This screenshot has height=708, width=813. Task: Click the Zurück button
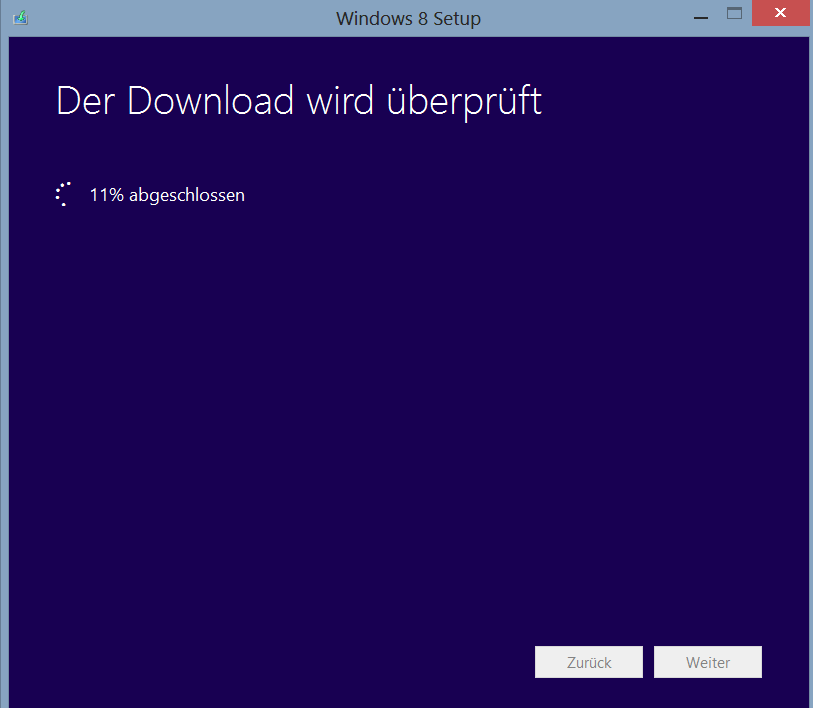[588, 662]
